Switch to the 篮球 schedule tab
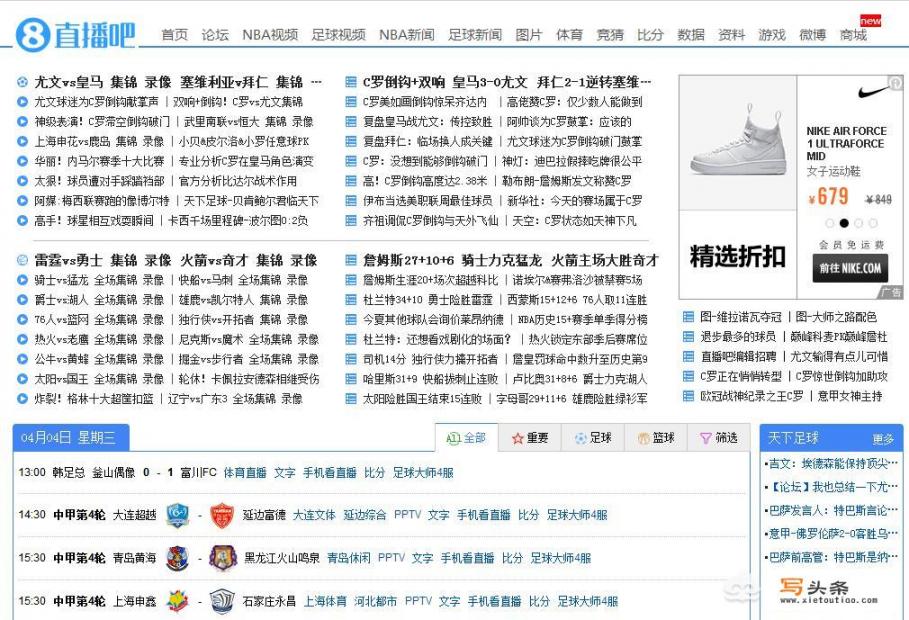Screen dimensions: 909x620 coord(656,438)
